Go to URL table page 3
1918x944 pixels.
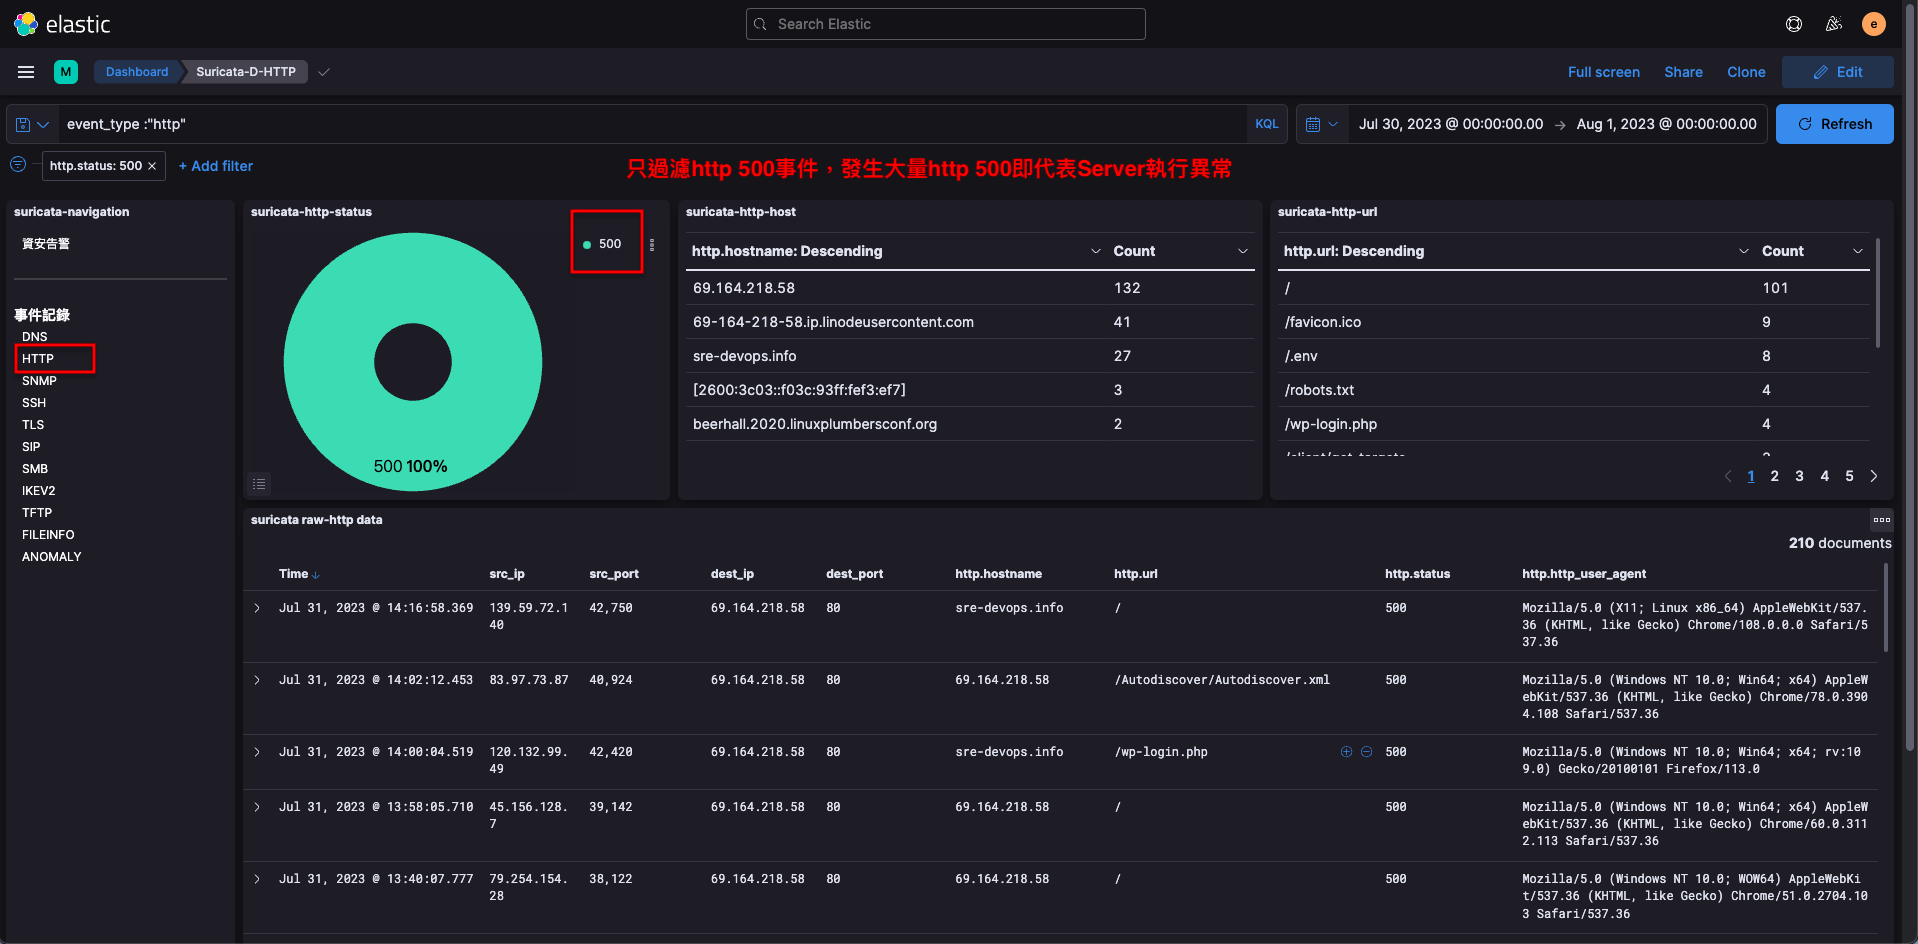coord(1800,476)
